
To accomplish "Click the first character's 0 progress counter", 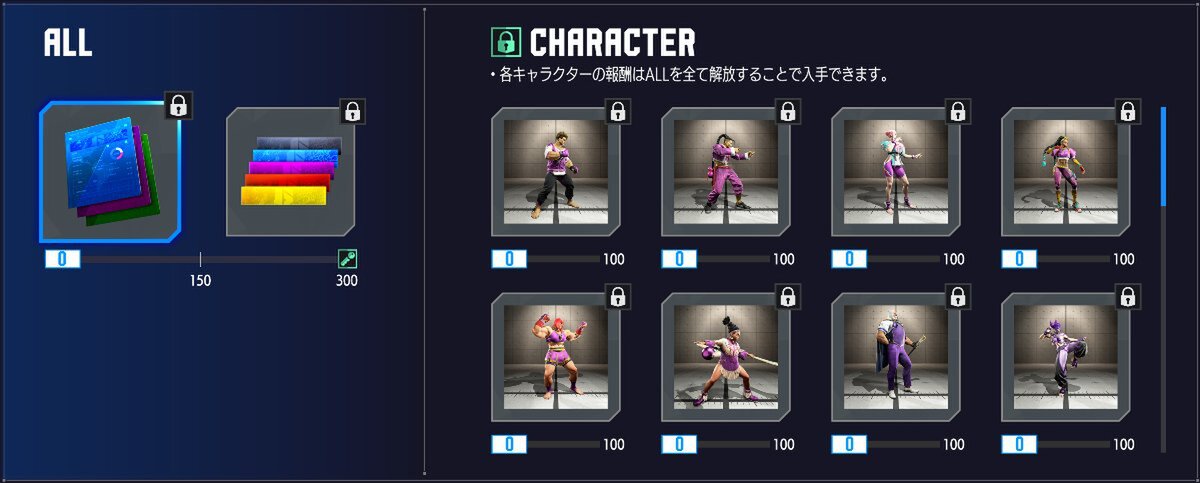I will [x=509, y=259].
